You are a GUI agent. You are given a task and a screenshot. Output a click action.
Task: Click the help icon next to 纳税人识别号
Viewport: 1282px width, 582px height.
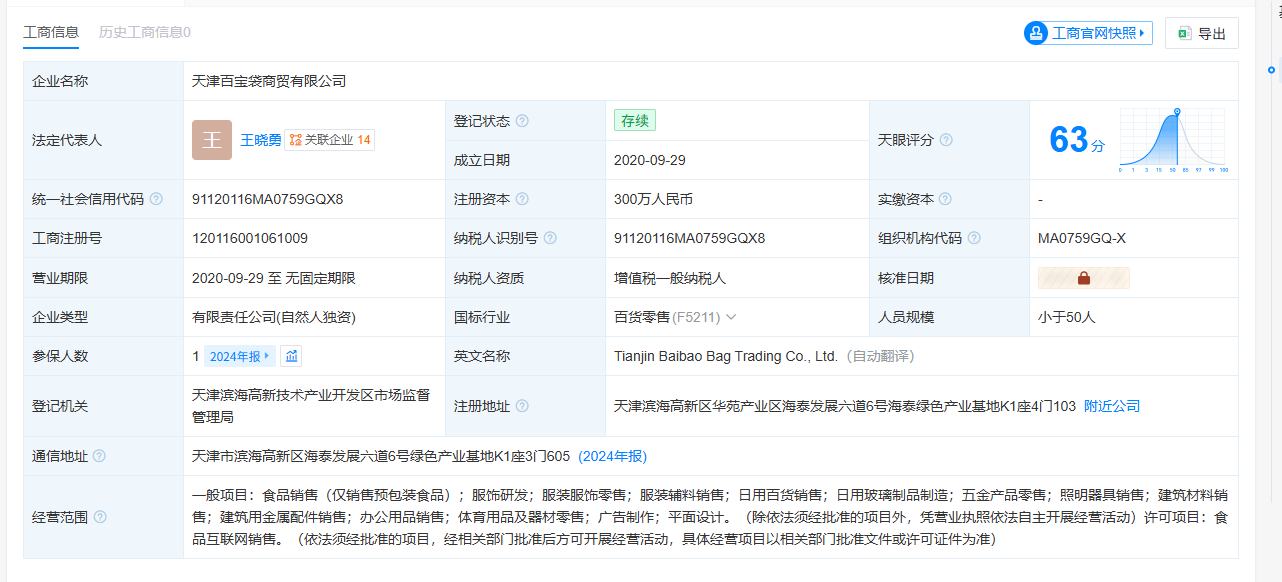pyautogui.click(x=550, y=238)
